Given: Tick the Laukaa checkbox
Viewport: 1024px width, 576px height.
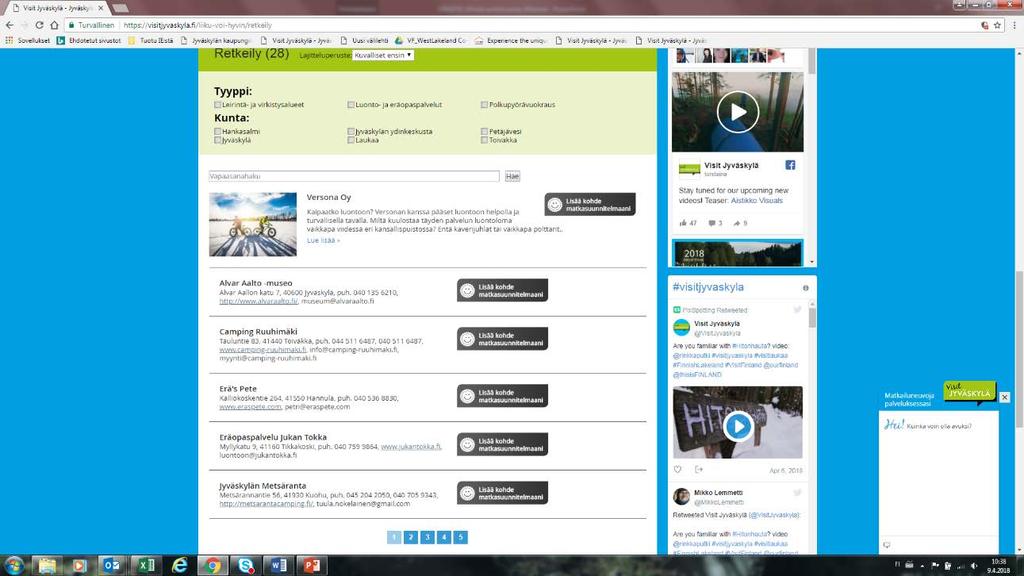Looking at the screenshot, I should (351, 140).
